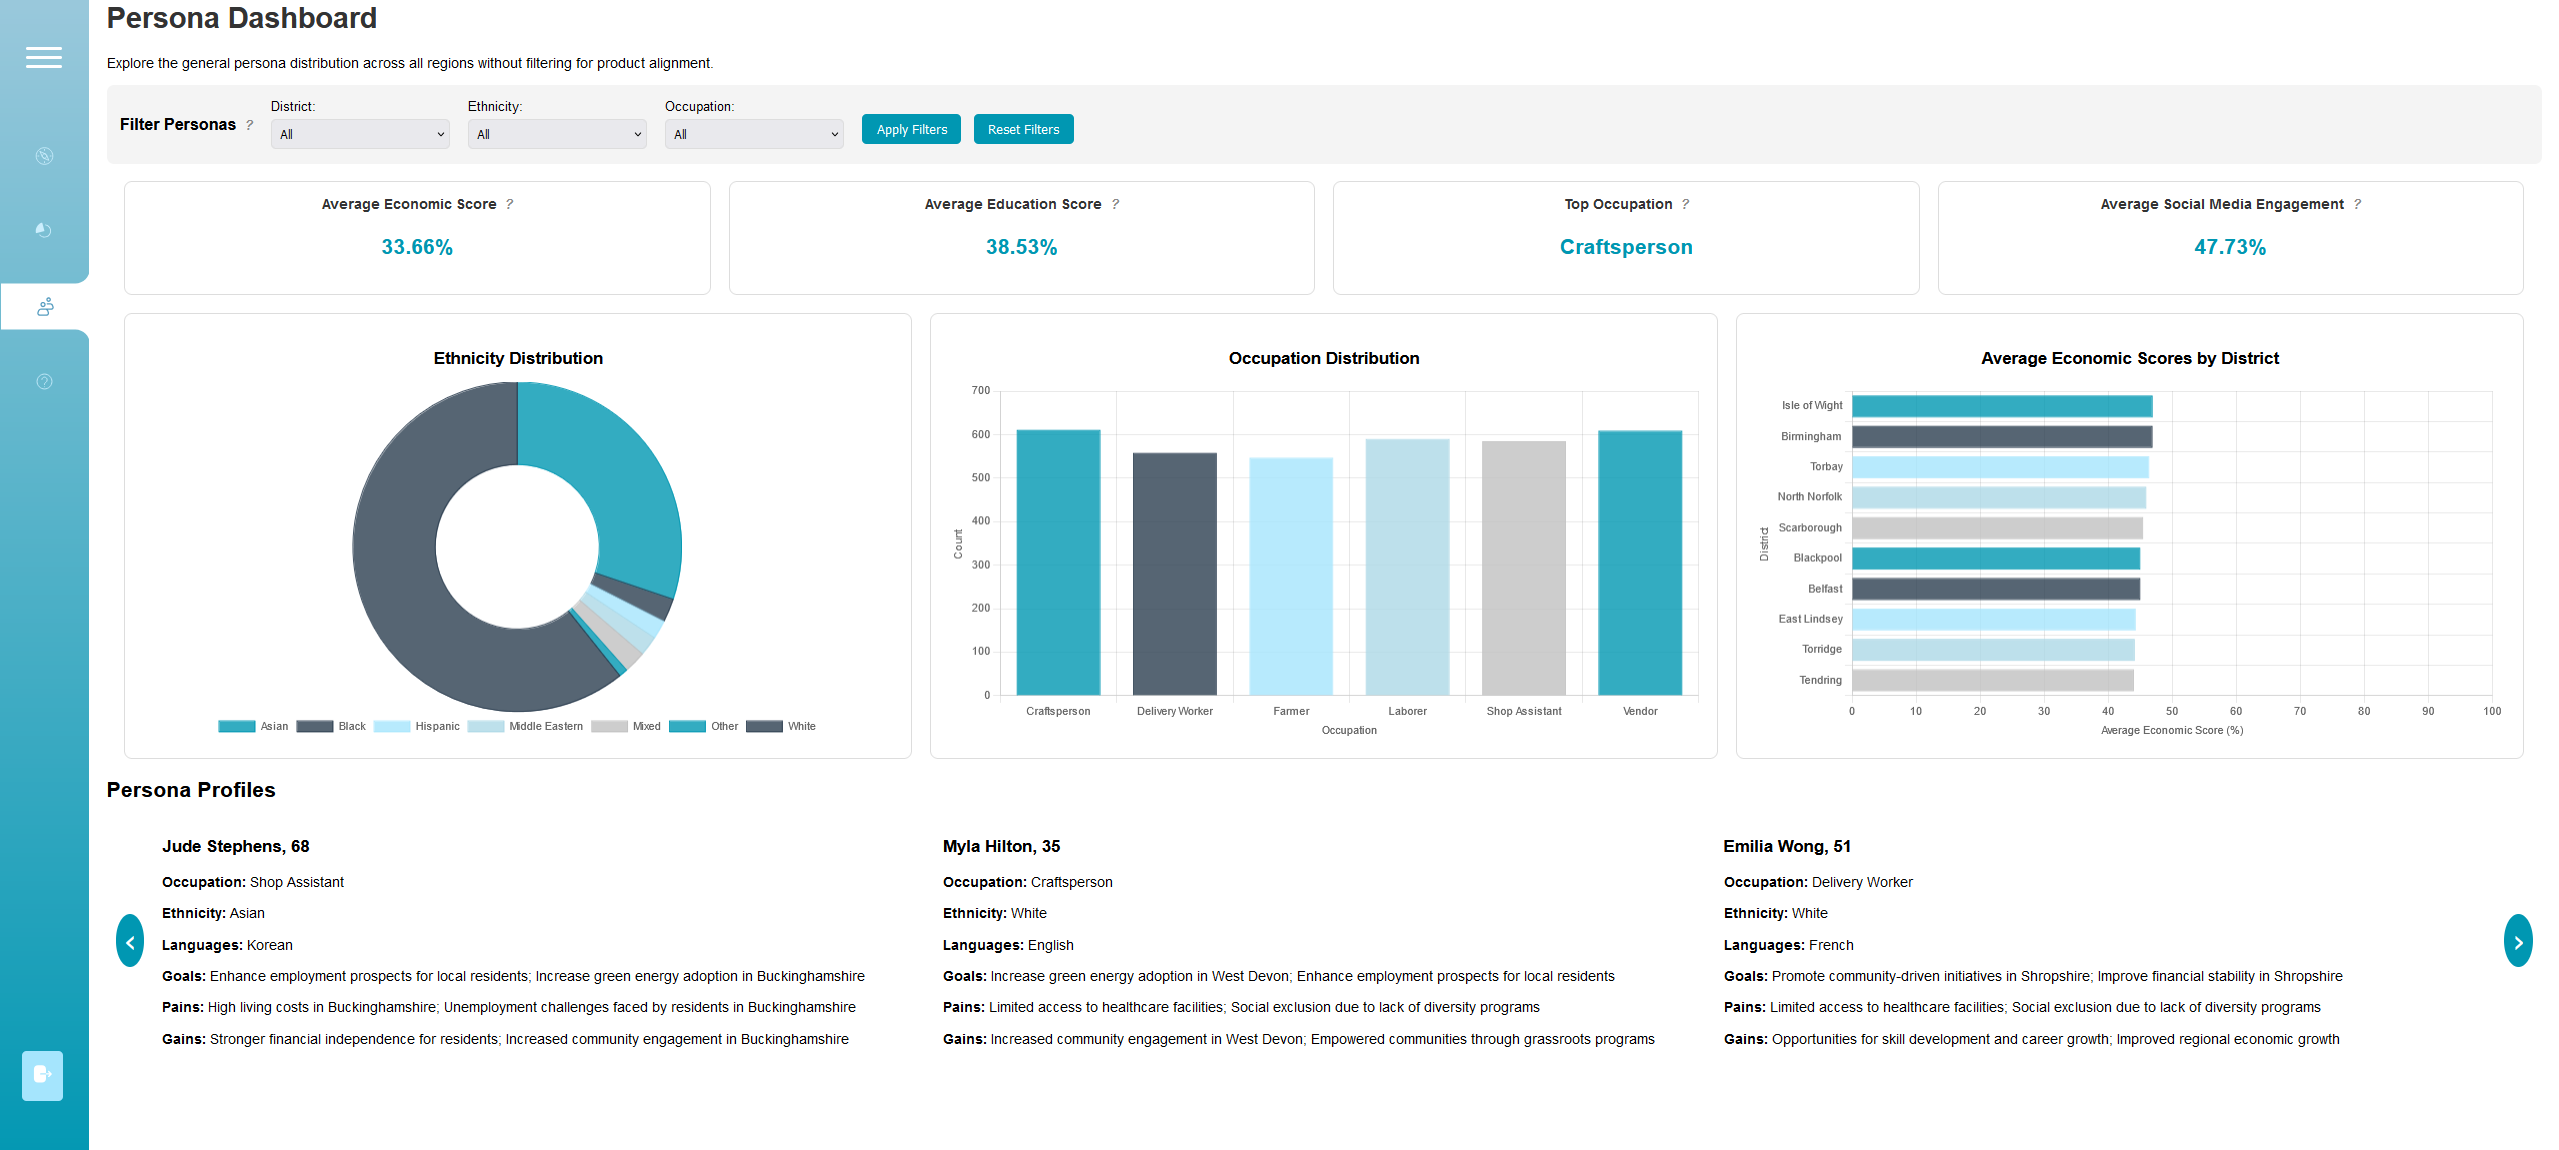This screenshot has width=2559, height=1150.
Task: Toggle White legend entry in ethnicity chart
Action: [x=781, y=726]
